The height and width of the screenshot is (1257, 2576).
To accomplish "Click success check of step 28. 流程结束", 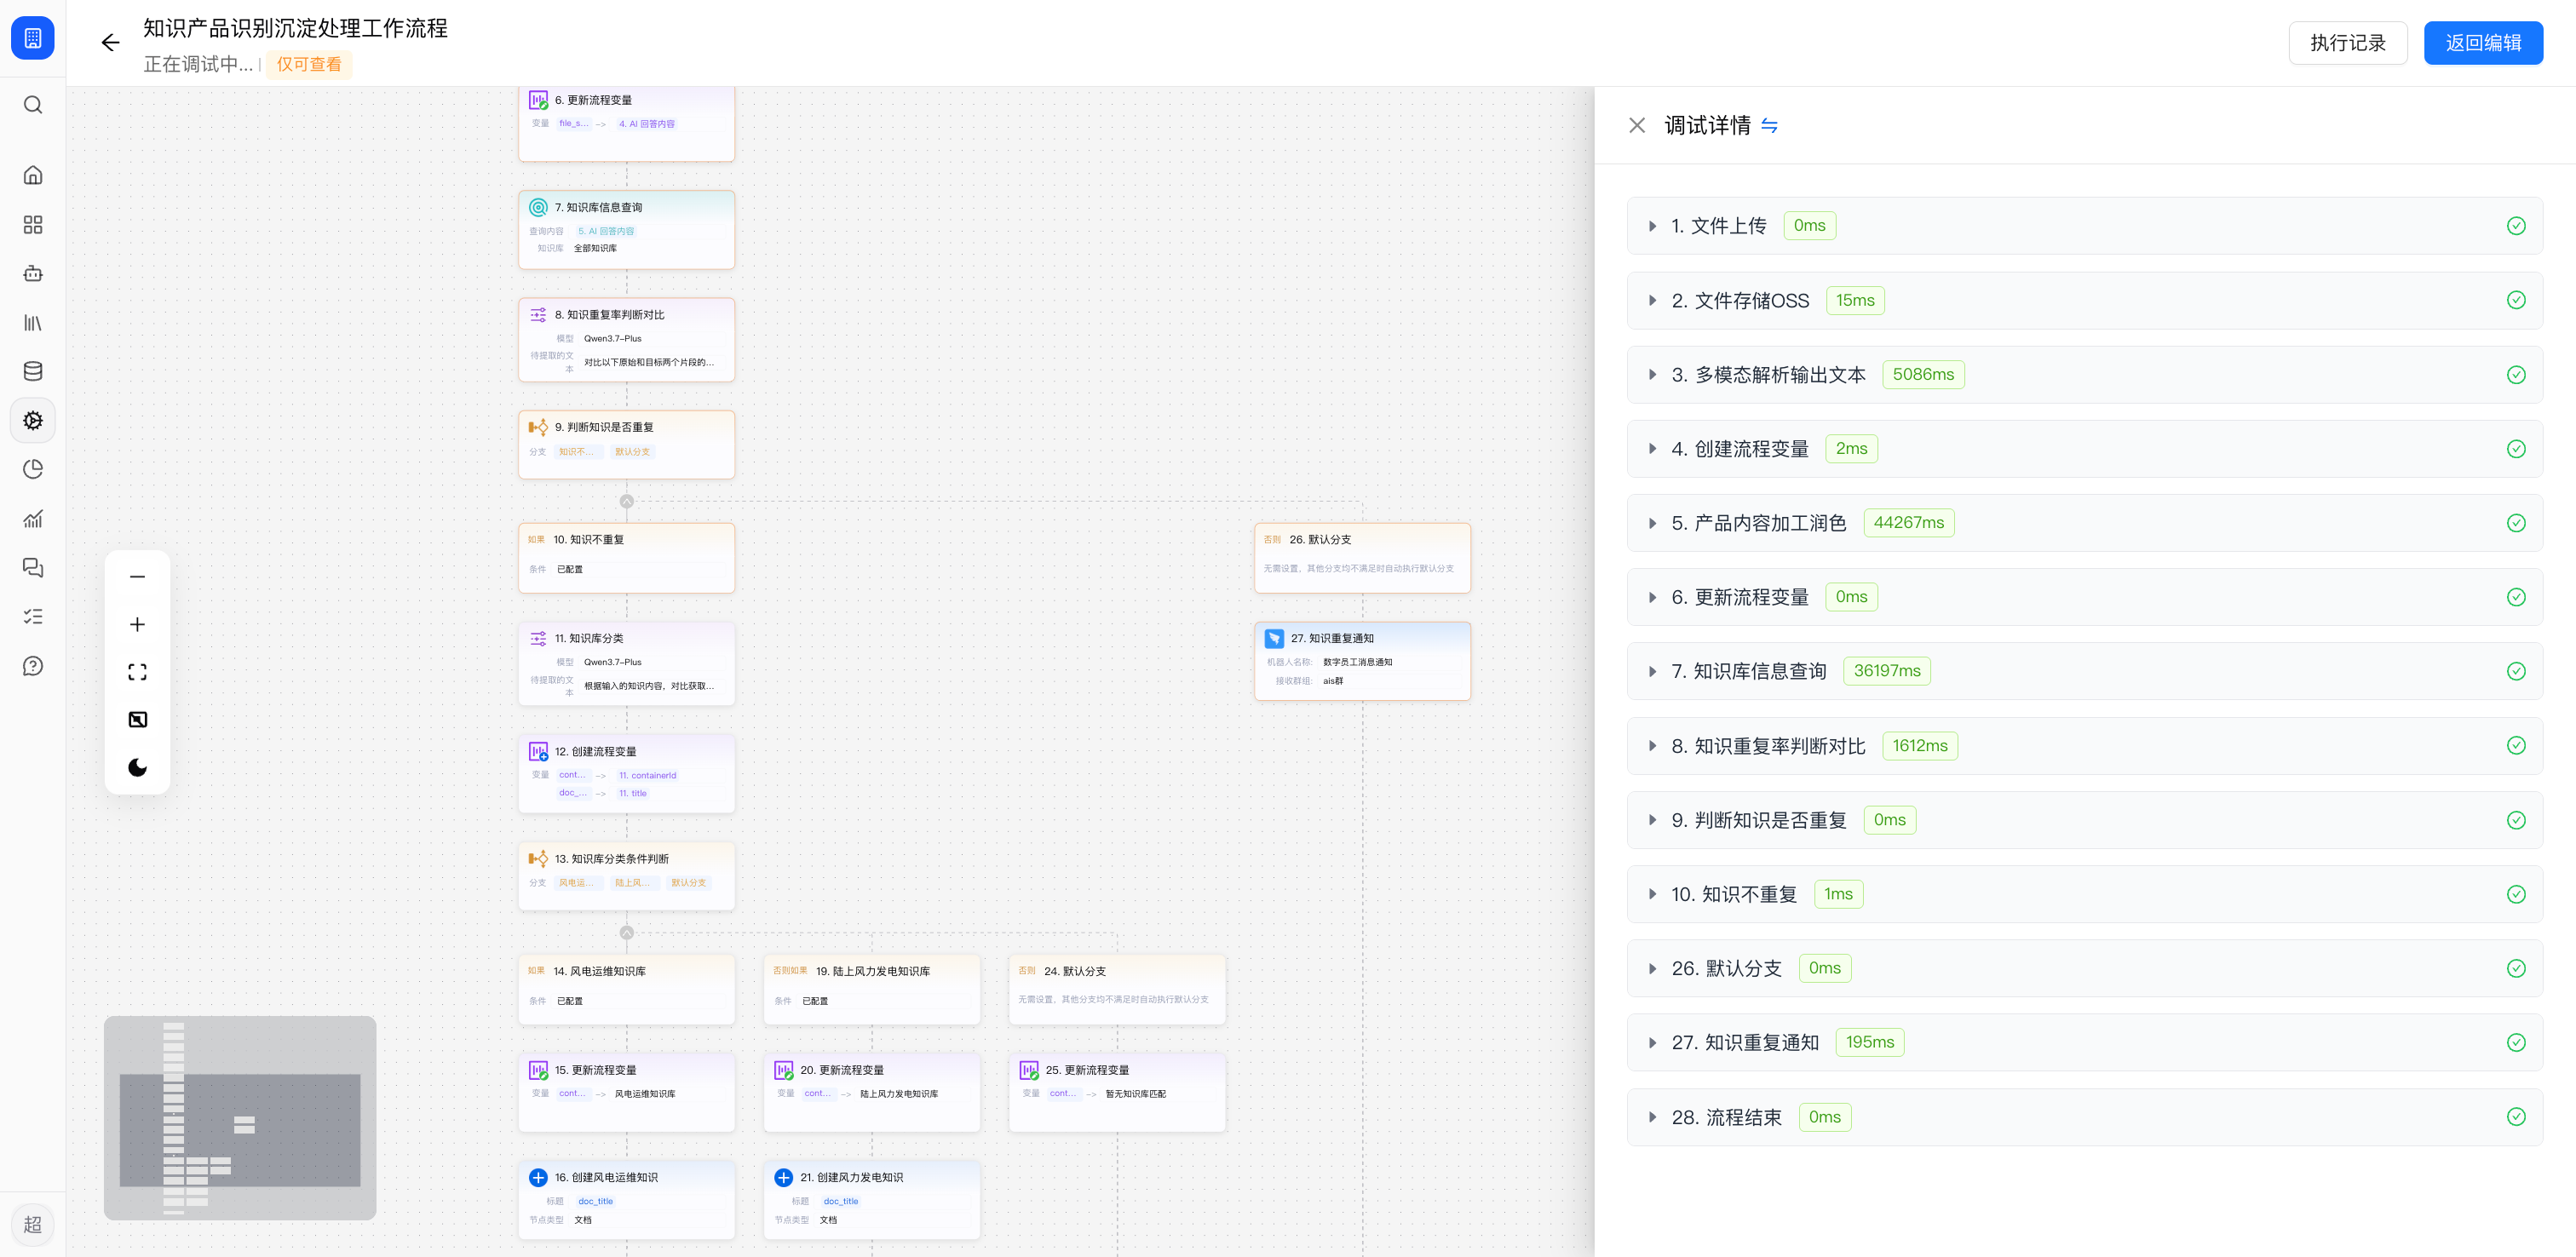I will tap(2516, 1117).
